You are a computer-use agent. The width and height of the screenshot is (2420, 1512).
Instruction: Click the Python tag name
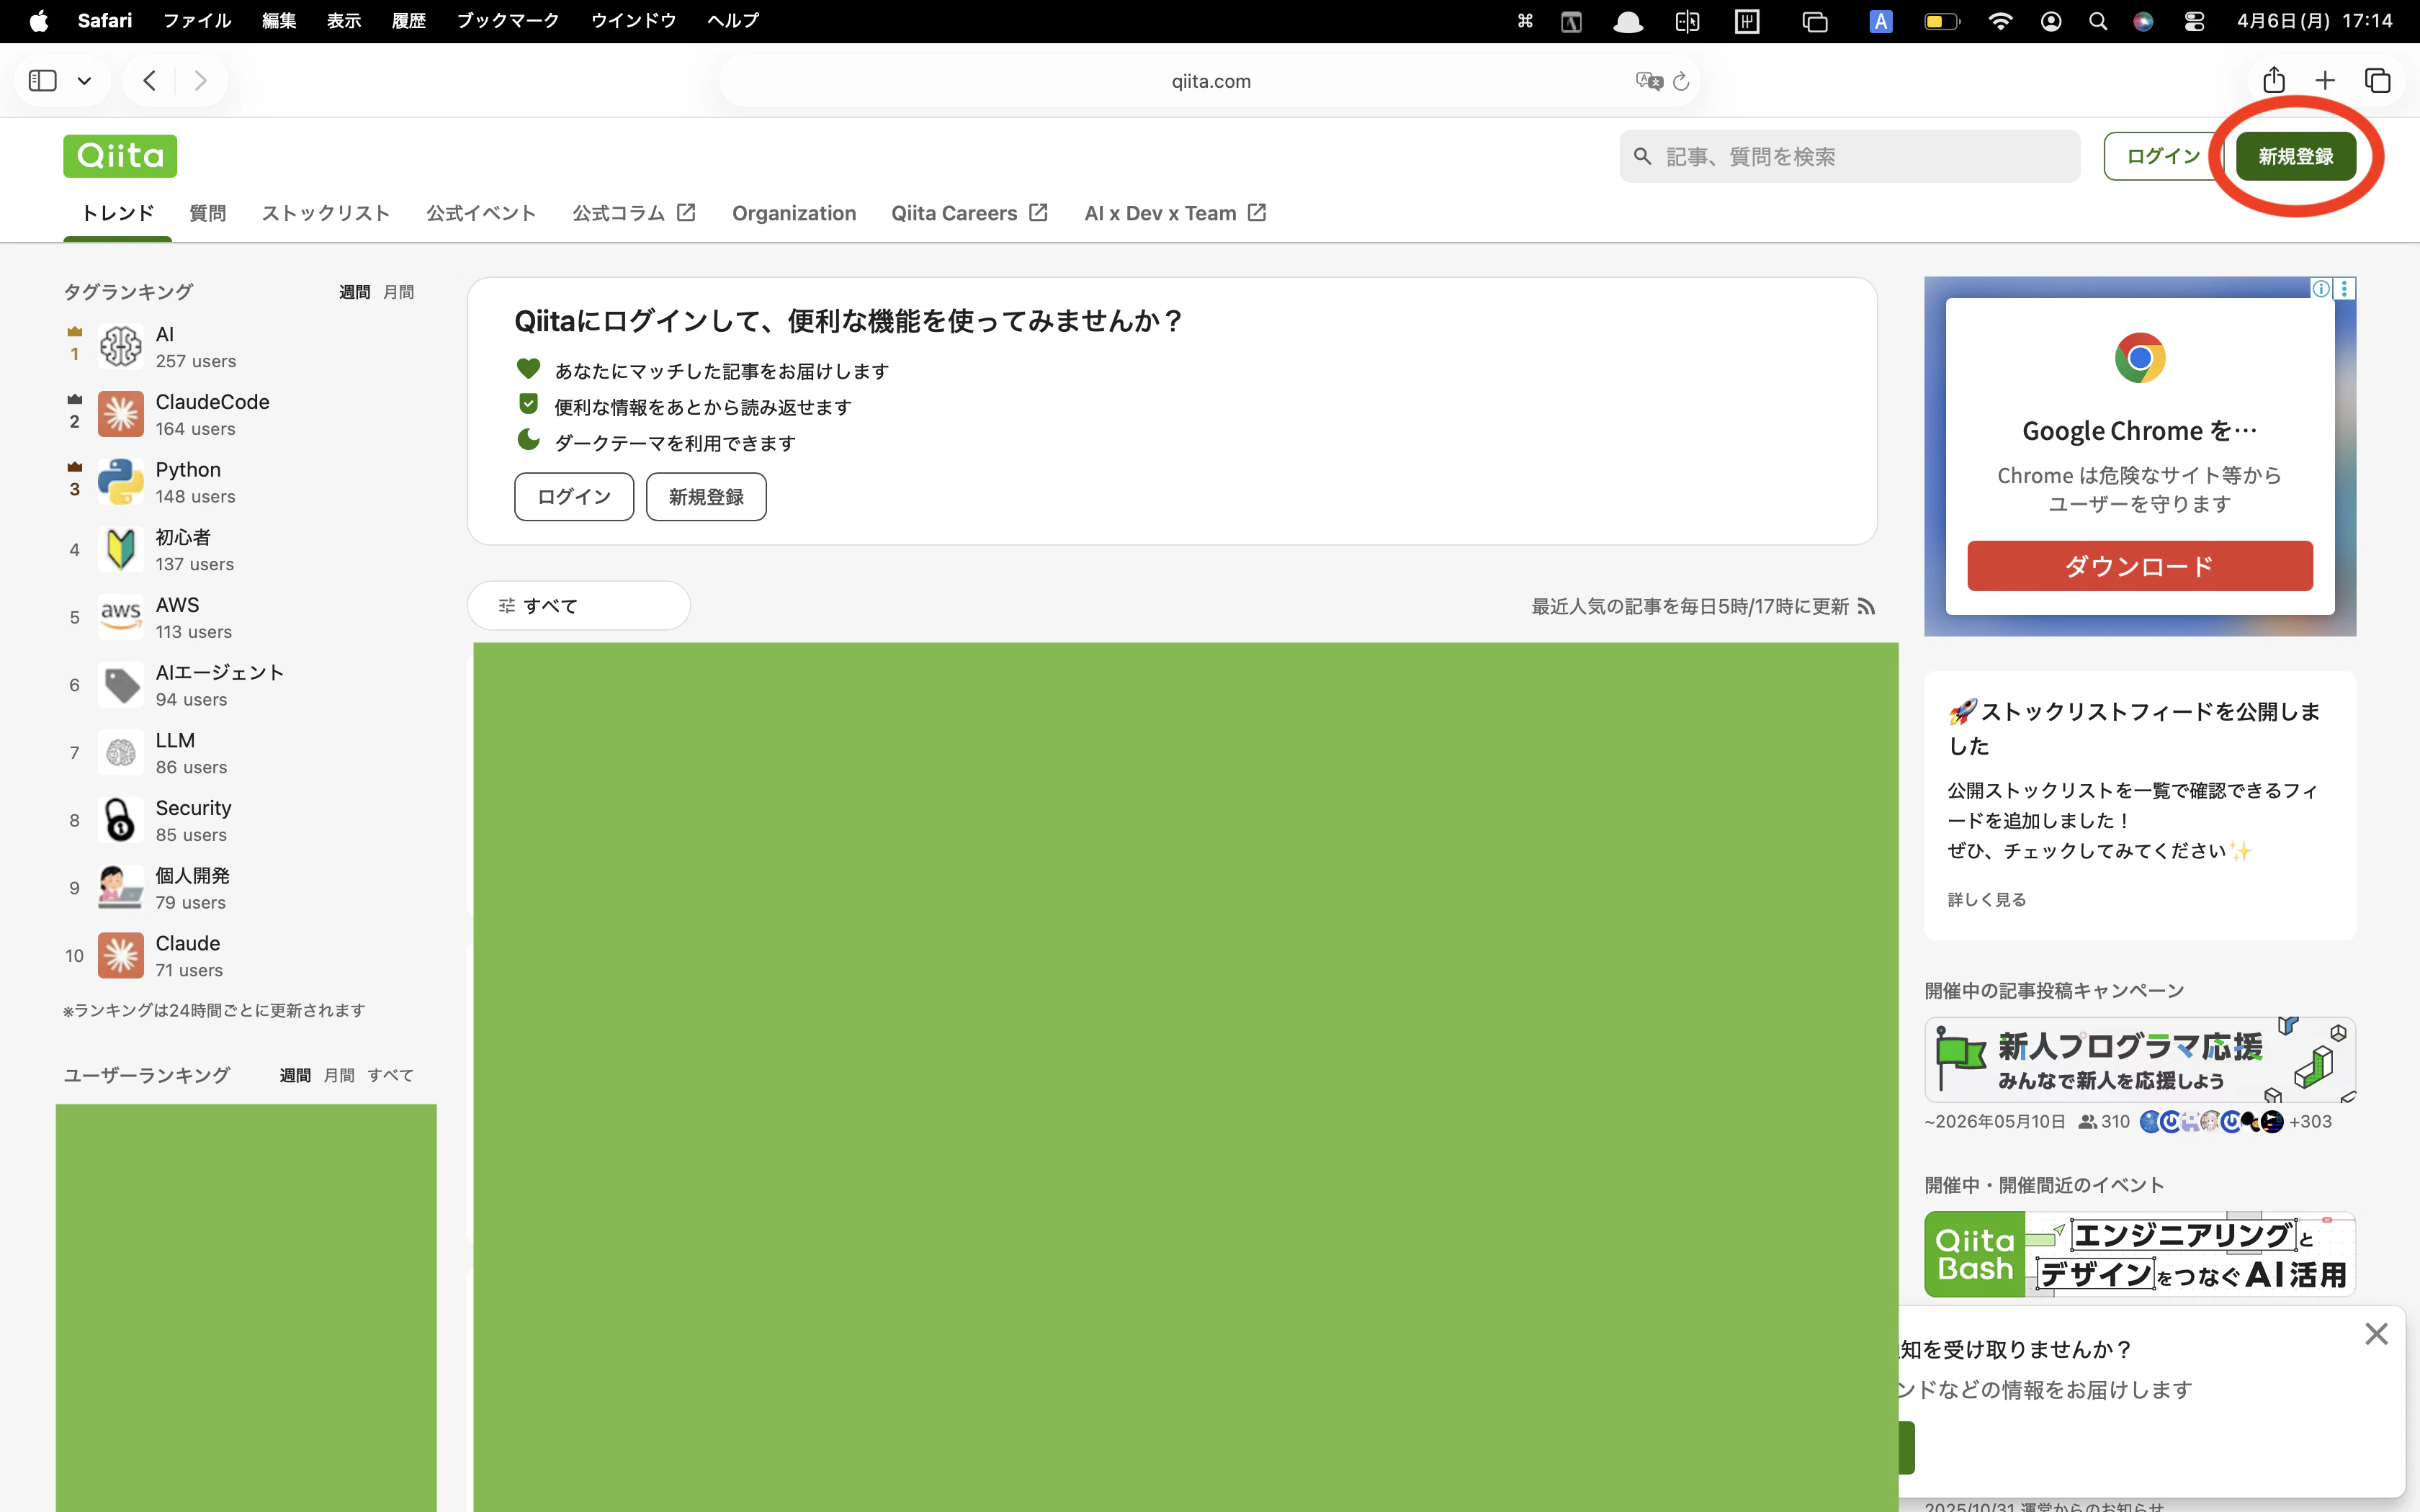click(188, 470)
